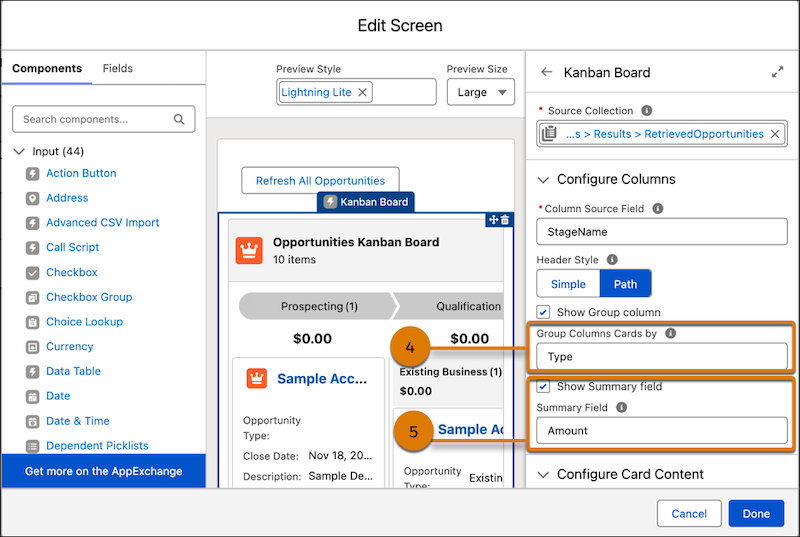The height and width of the screenshot is (537, 800).
Task: Click the Checkbox component icon
Action: pyautogui.click(x=32, y=273)
